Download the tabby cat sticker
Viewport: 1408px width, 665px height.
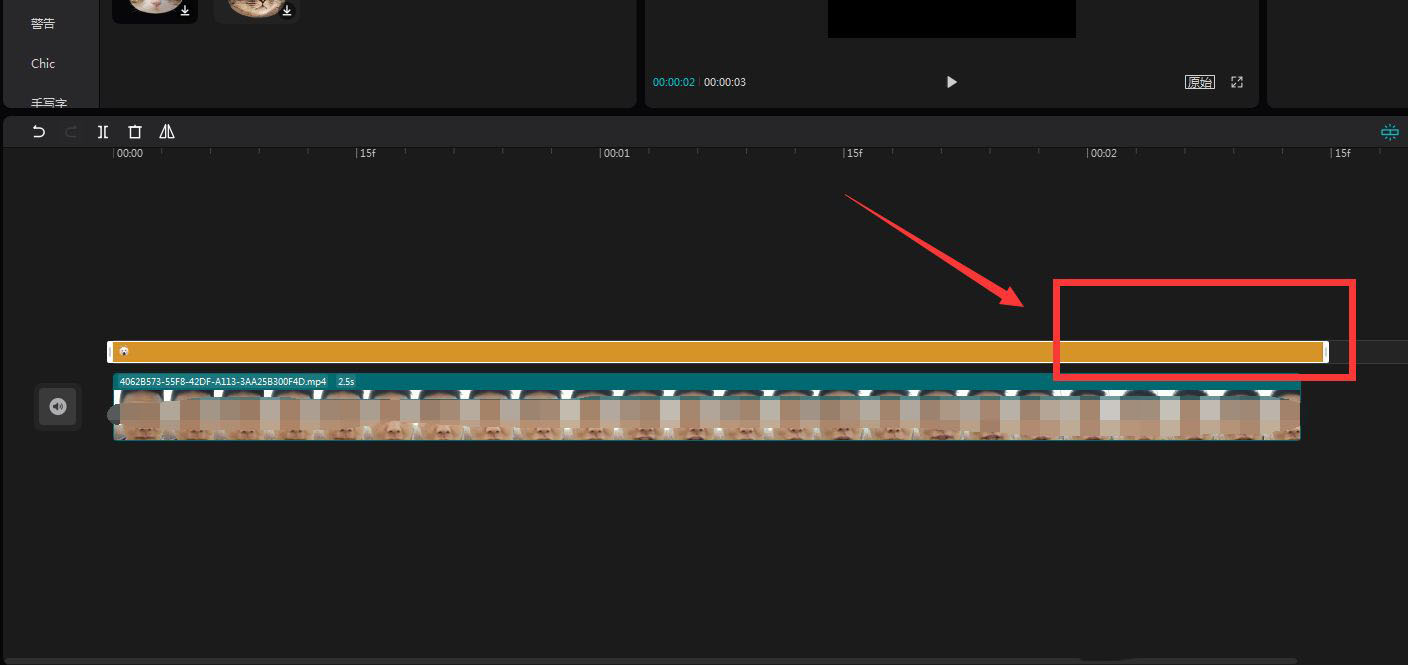[x=287, y=10]
